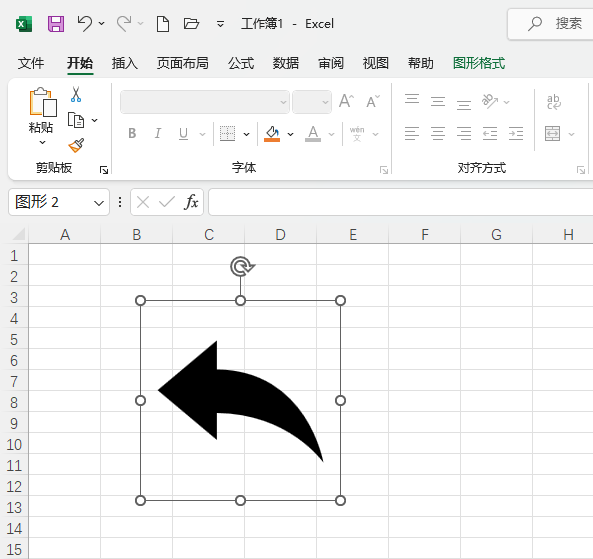Open the Borders dropdown arrow
The image size is (593, 559).
click(x=247, y=134)
